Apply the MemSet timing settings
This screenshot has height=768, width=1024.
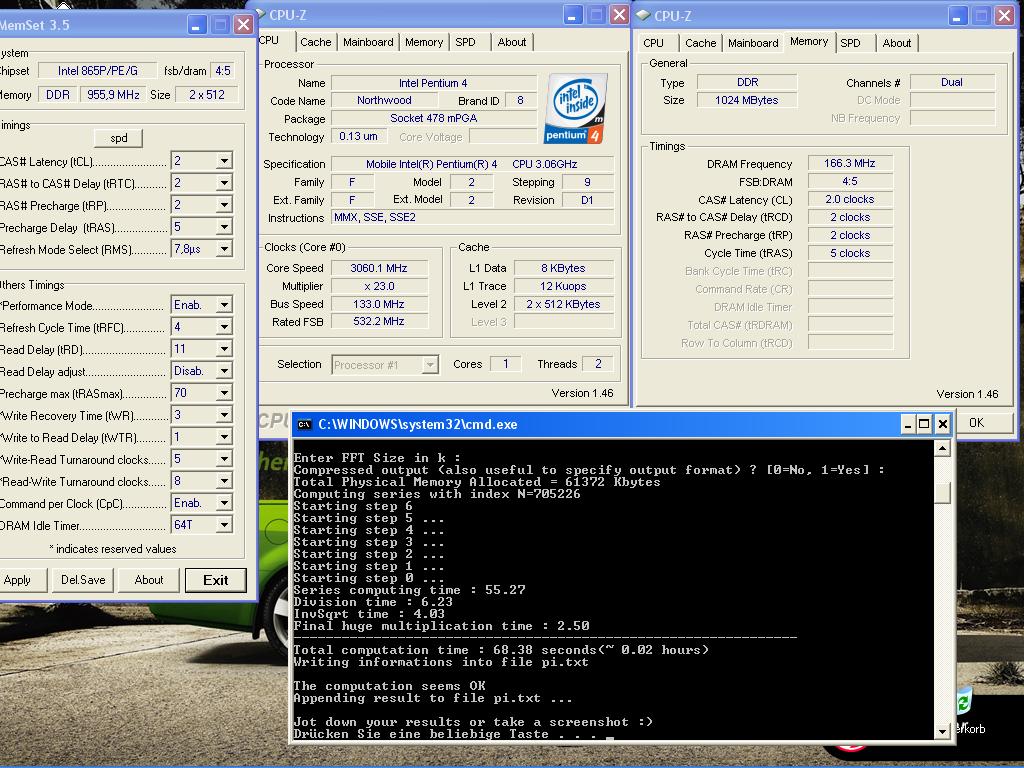point(23,580)
